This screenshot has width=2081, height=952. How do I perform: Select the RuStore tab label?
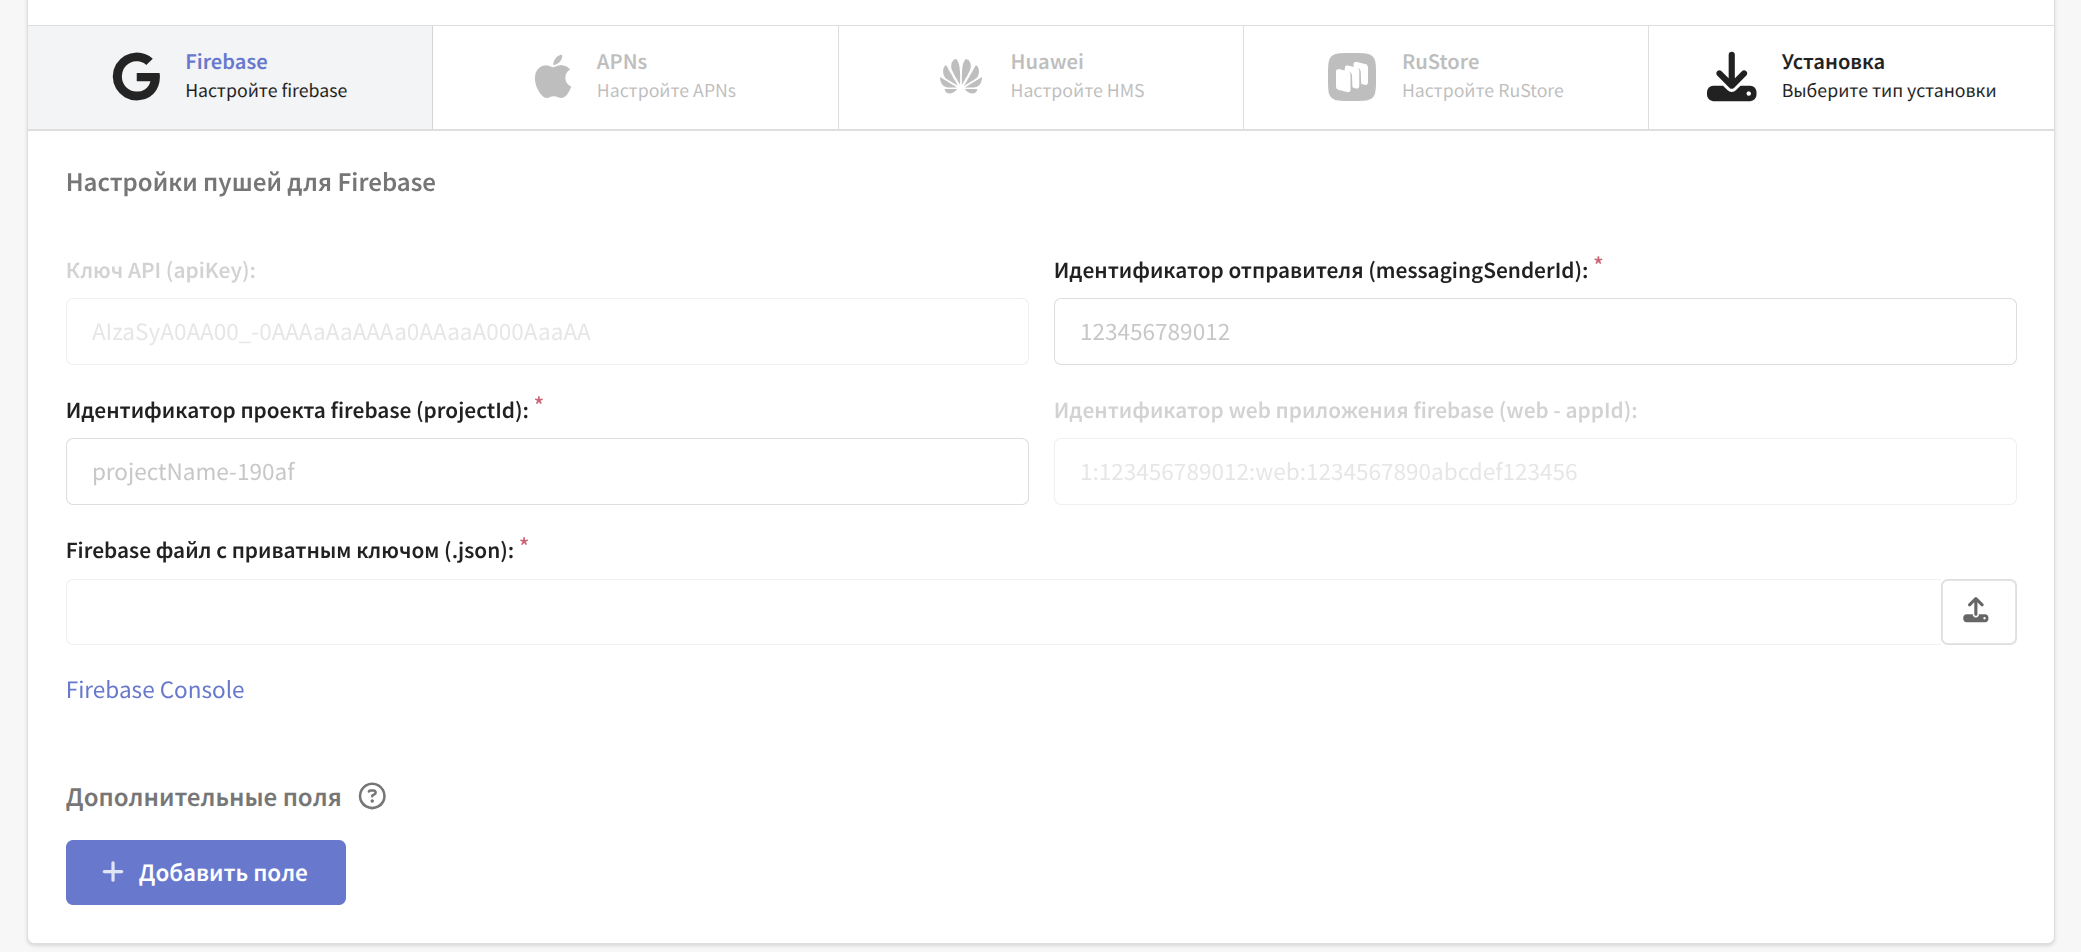click(x=1440, y=62)
